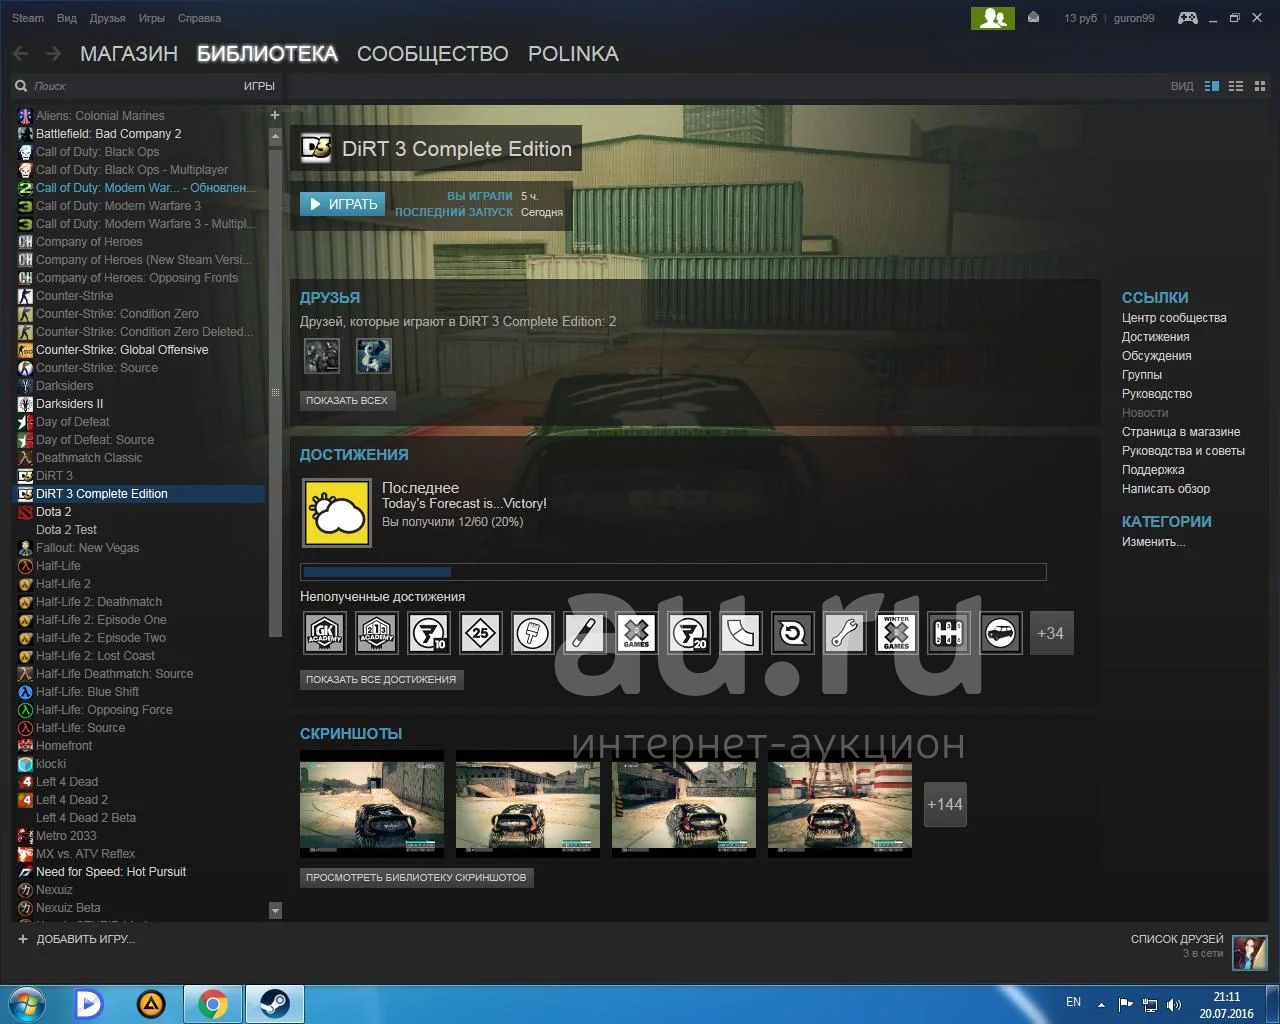Click the EN language indicator in the tray
Viewport: 1280px width, 1024px height.
[x=1073, y=1002]
